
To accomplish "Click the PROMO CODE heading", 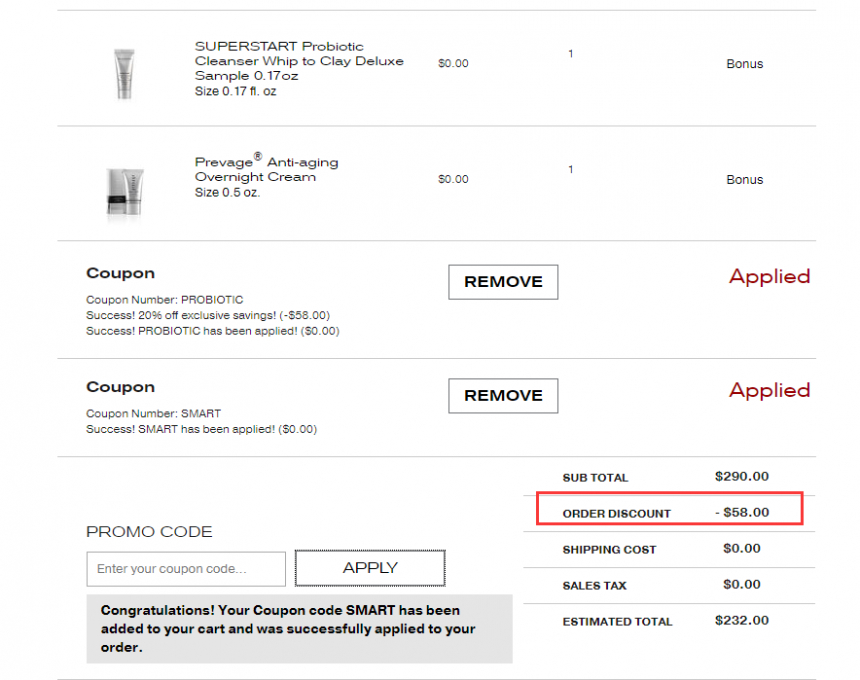I will (x=149, y=532).
